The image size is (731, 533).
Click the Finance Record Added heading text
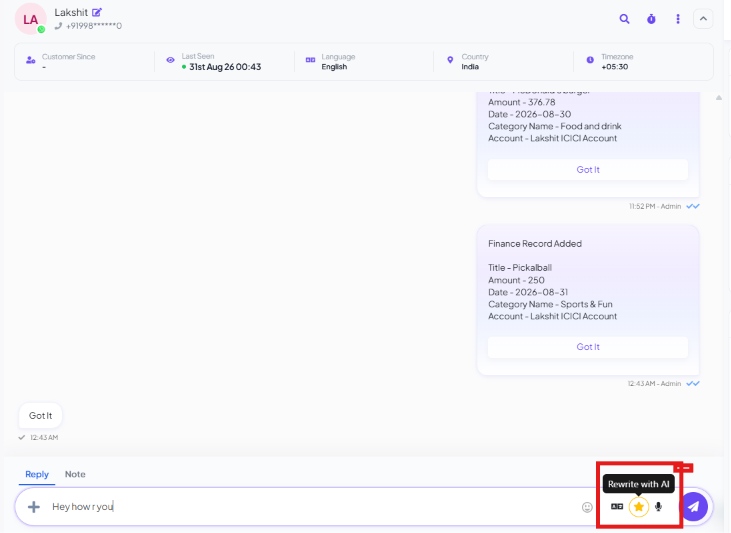(x=535, y=244)
